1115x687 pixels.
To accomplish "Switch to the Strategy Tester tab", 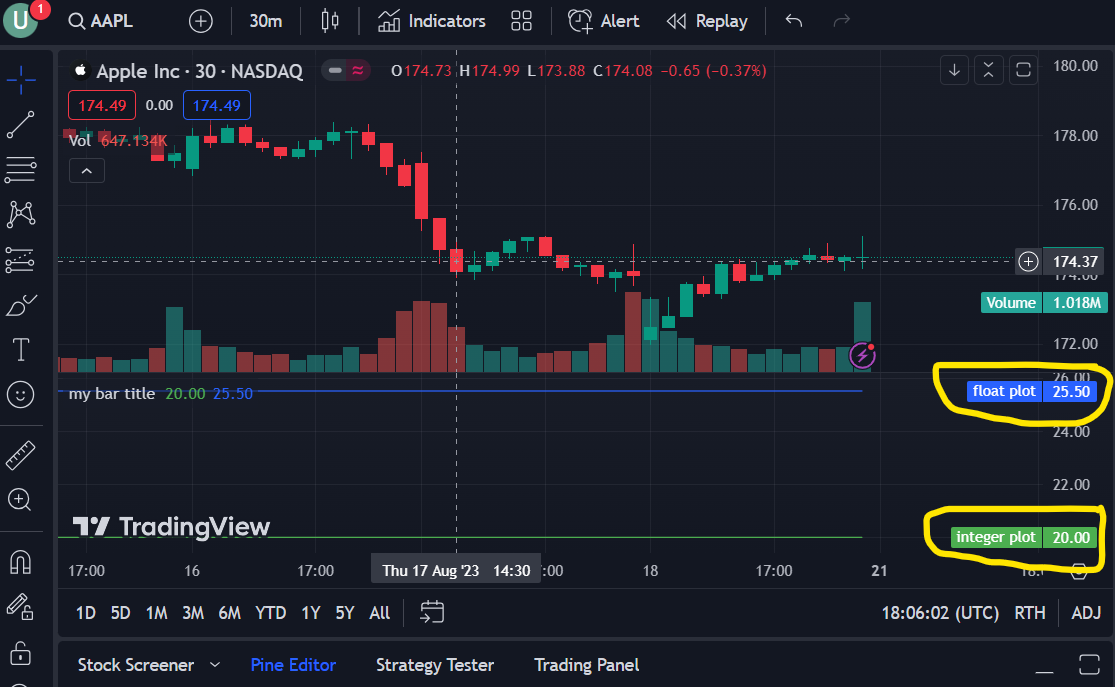I will [435, 665].
